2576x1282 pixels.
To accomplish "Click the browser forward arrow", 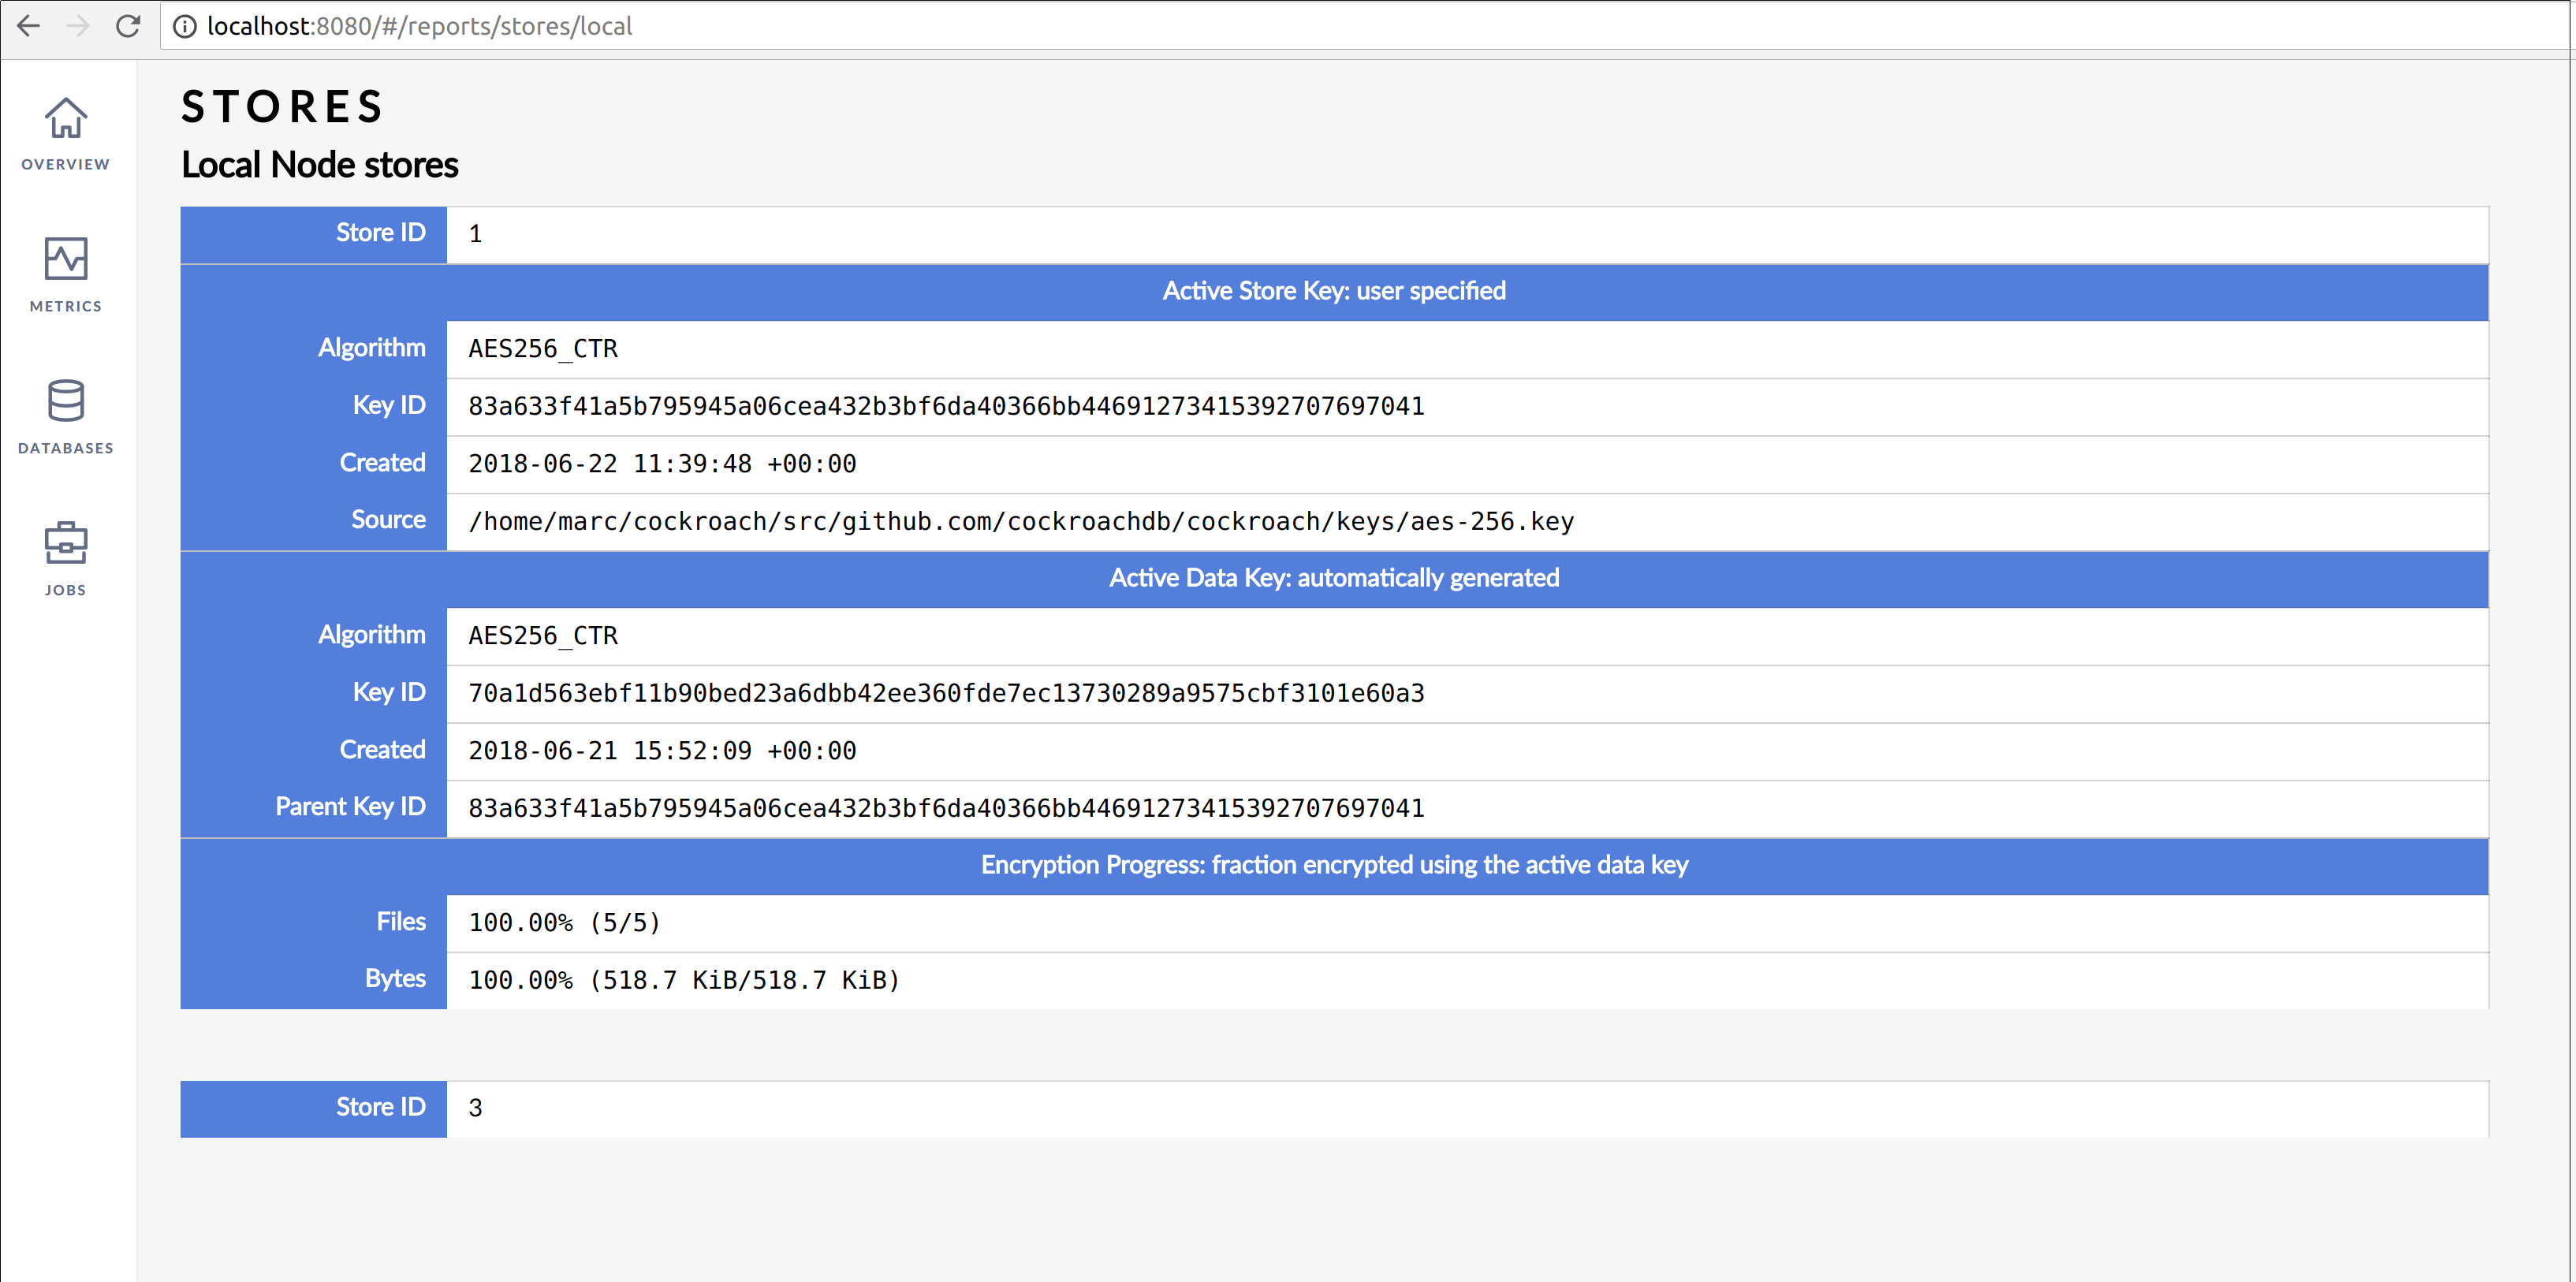I will [78, 26].
